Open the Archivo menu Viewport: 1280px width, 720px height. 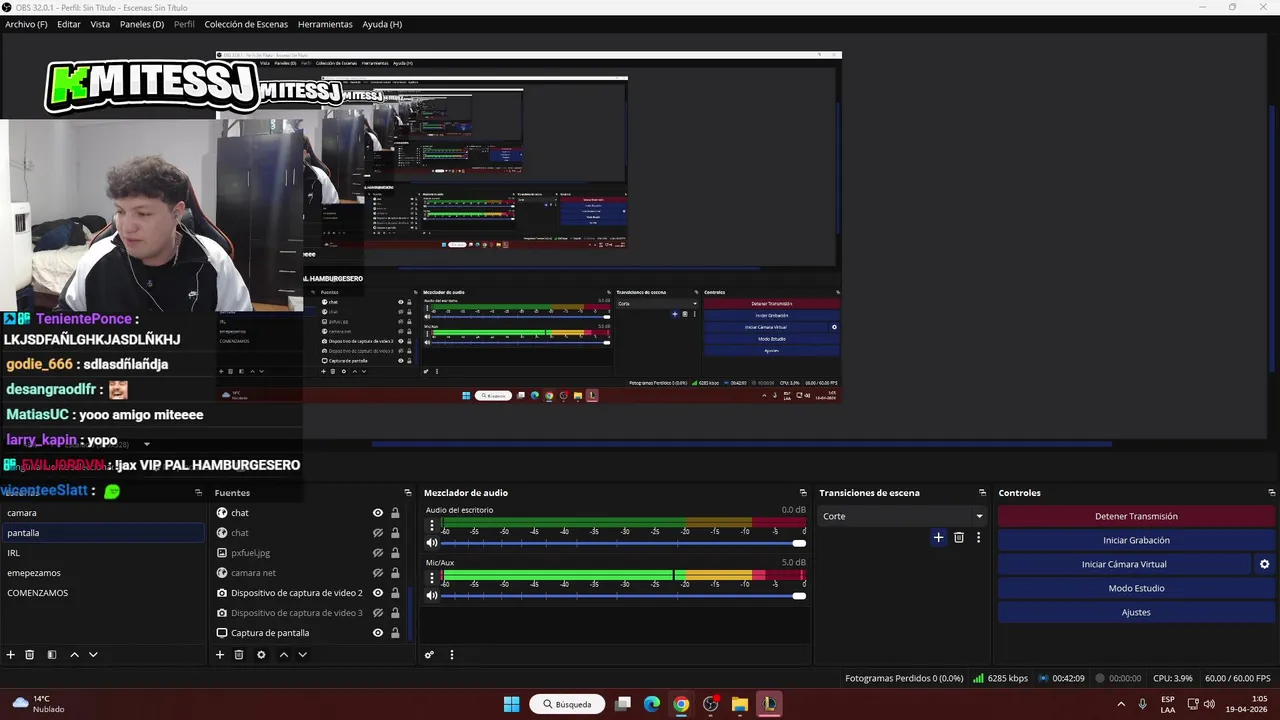[26, 24]
